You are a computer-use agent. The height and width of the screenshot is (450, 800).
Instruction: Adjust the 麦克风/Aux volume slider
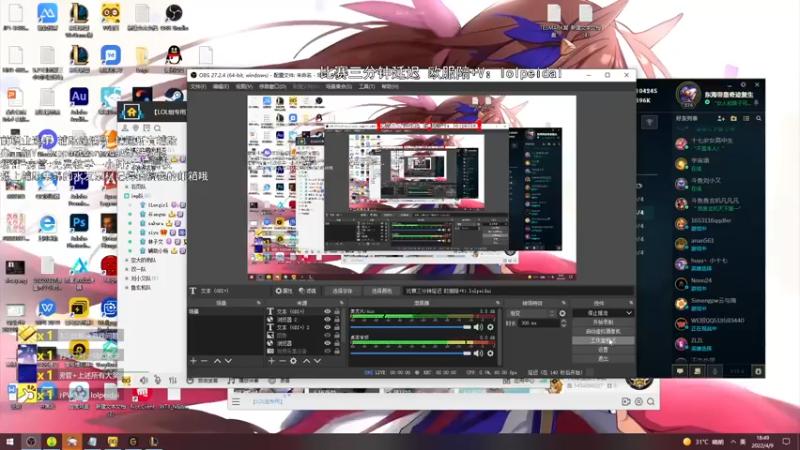pyautogui.click(x=411, y=327)
